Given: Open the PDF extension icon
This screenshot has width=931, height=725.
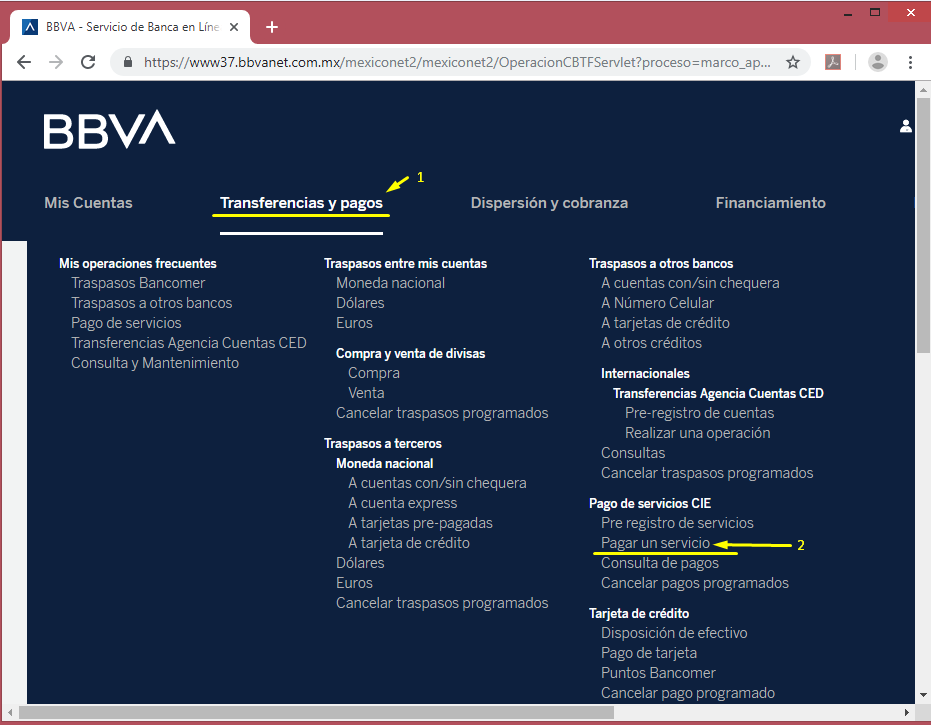Looking at the screenshot, I should (x=833, y=62).
